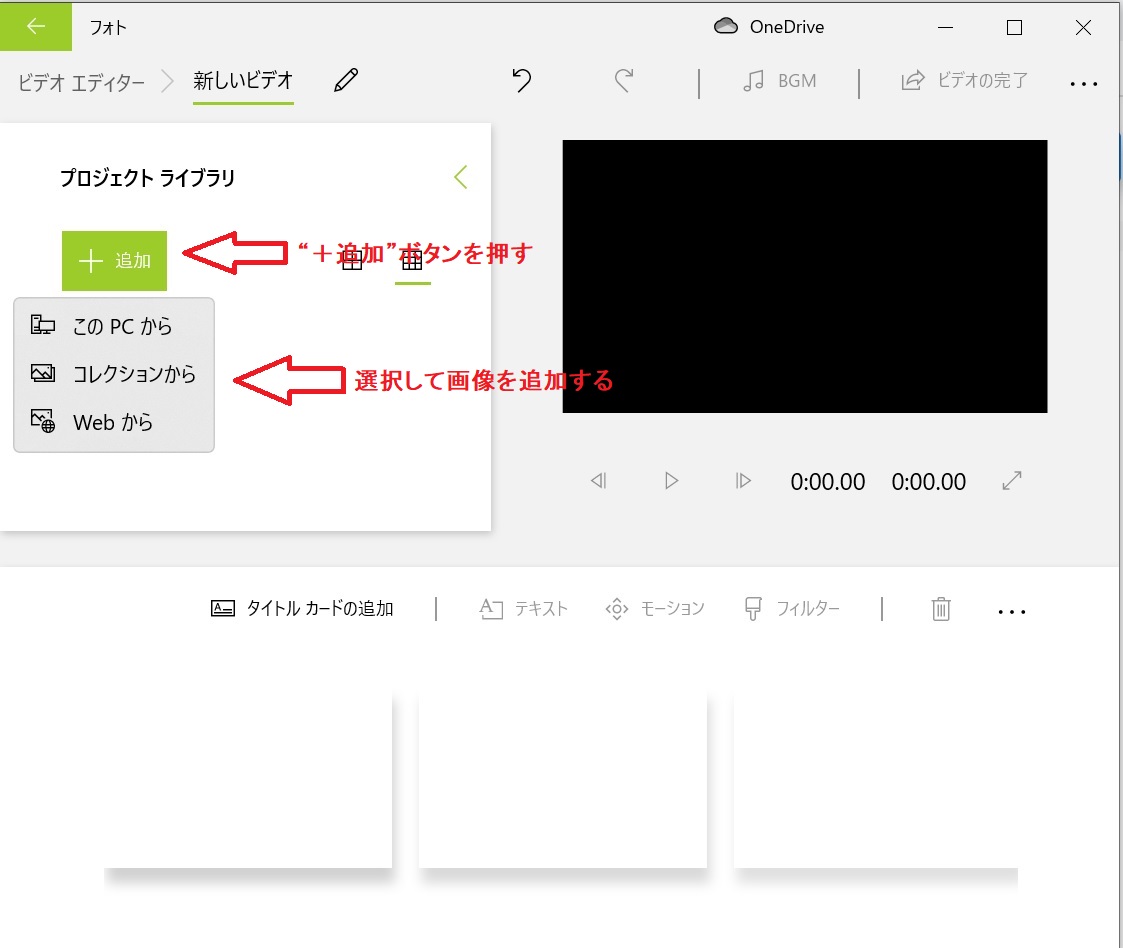Select the first empty storyboard slot
The height and width of the screenshot is (948, 1123).
248,778
